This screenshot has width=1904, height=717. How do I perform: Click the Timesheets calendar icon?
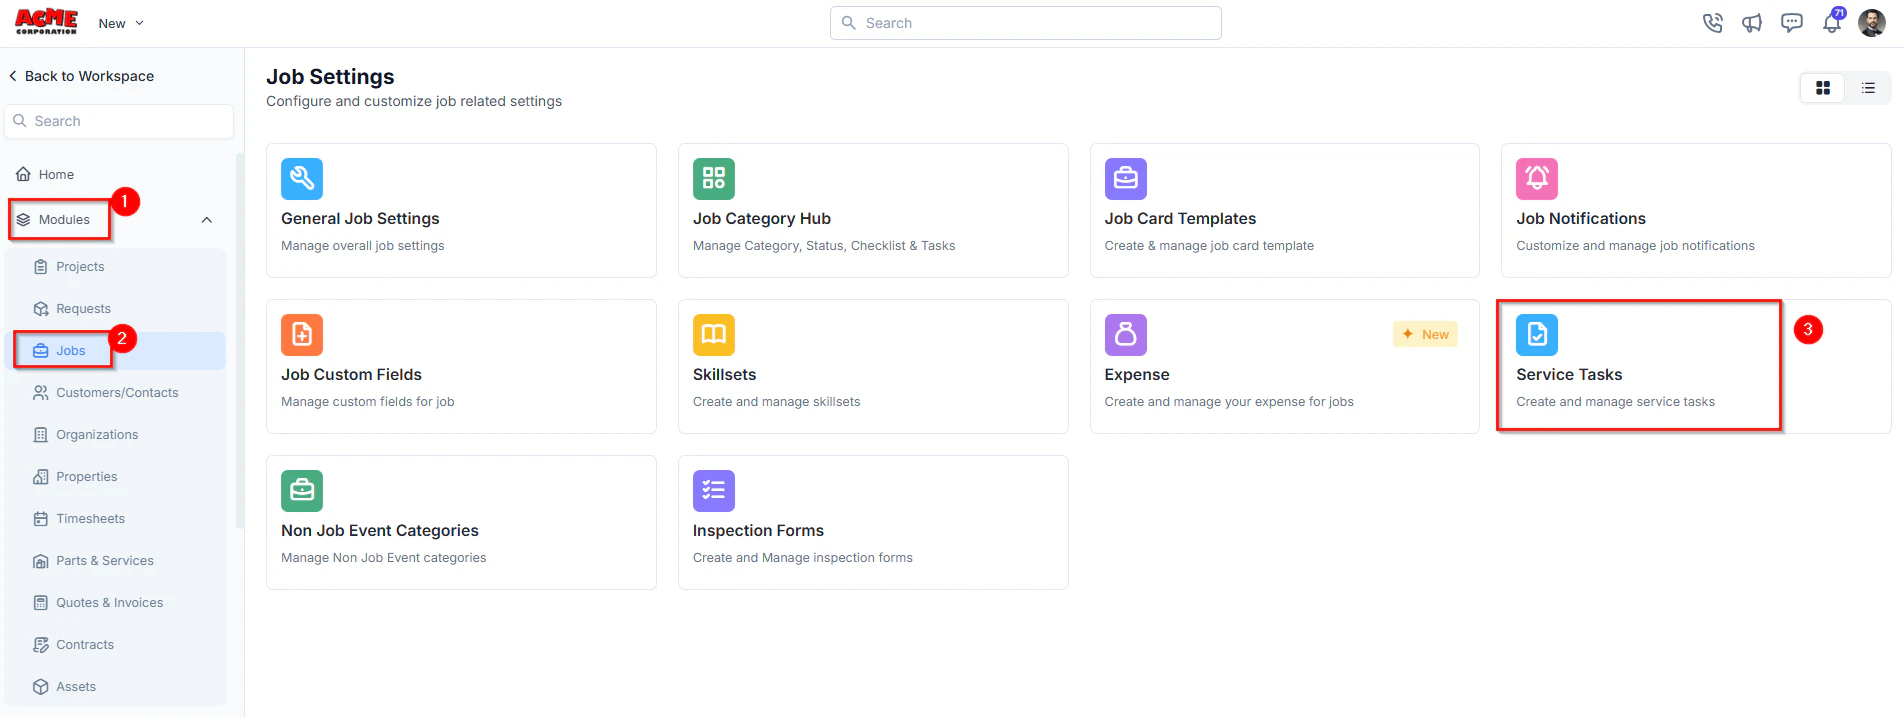(41, 519)
